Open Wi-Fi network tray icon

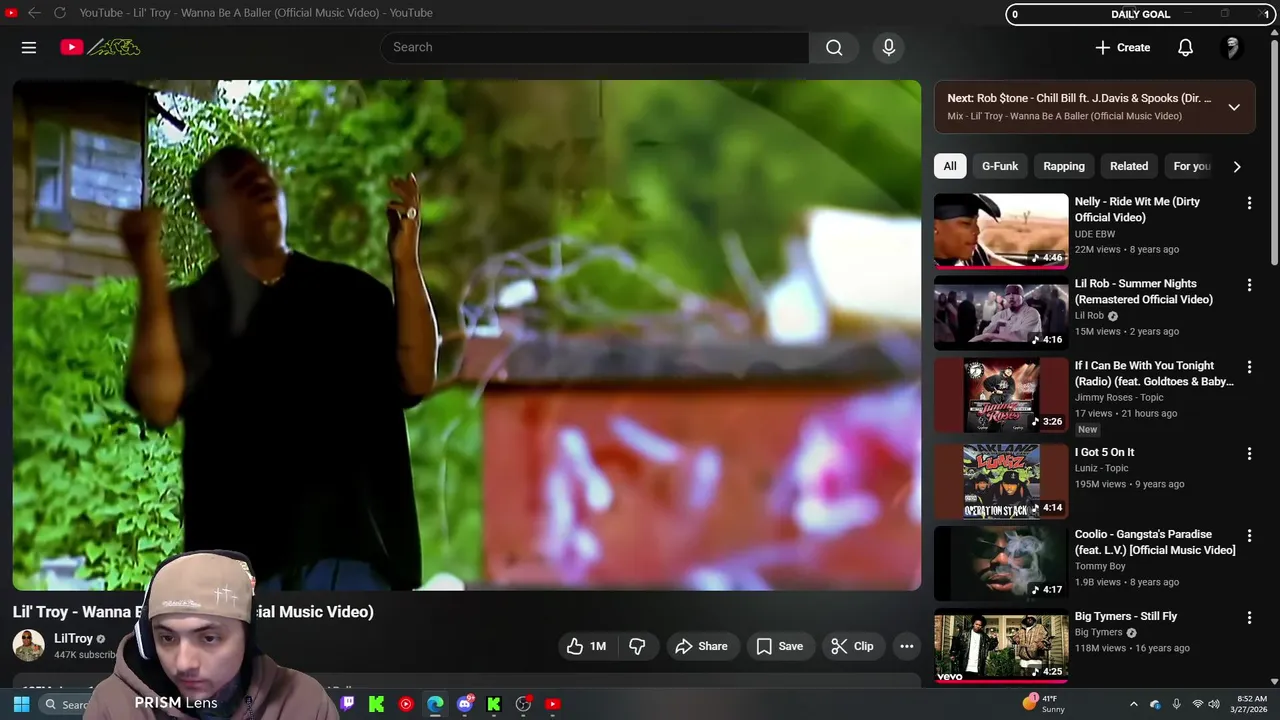1197,704
